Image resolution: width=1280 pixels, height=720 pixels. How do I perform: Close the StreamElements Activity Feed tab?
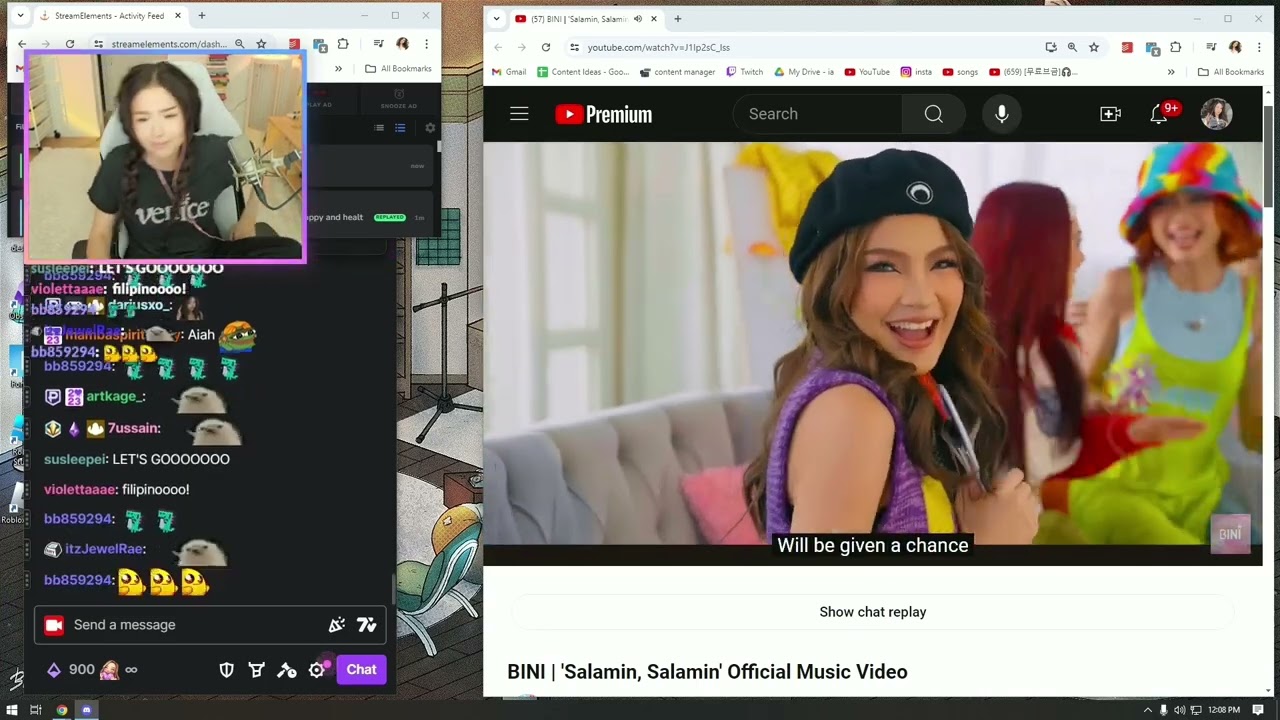coord(179,16)
